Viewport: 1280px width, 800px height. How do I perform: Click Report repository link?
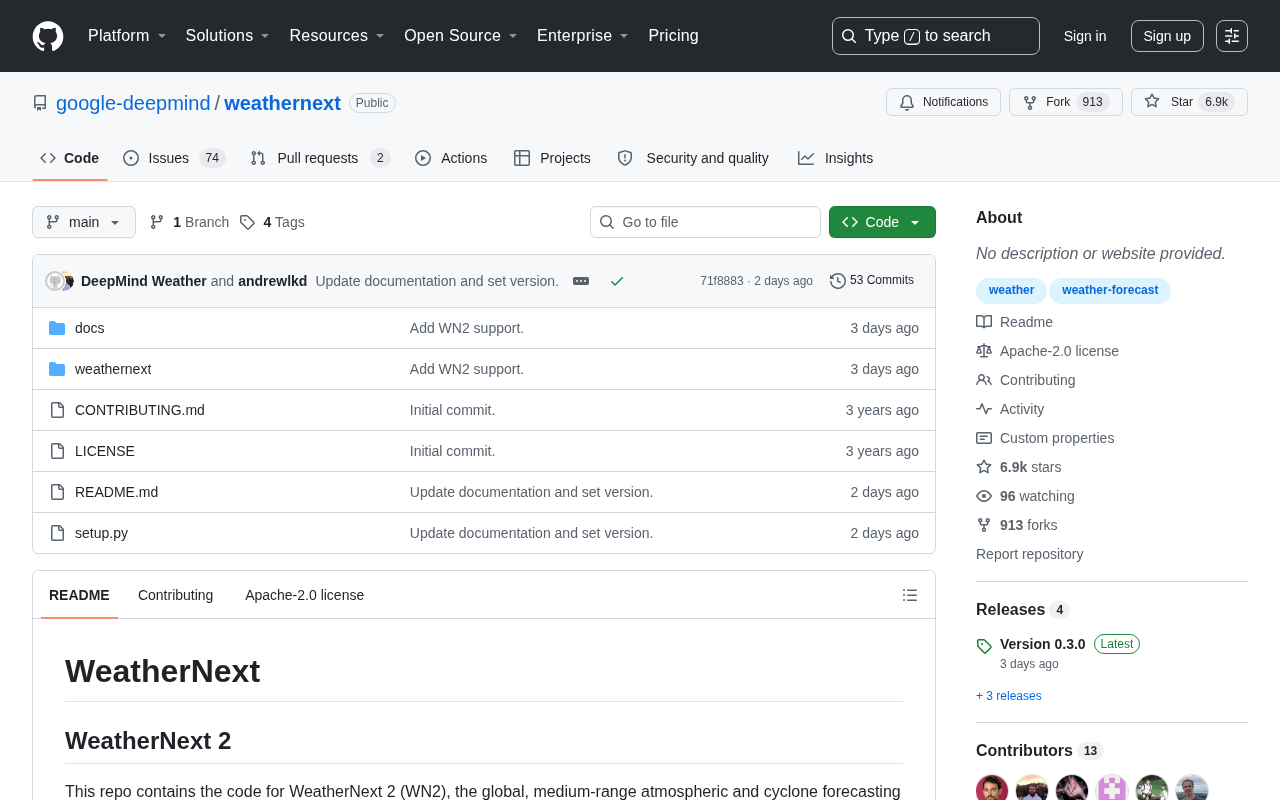(x=1029, y=554)
